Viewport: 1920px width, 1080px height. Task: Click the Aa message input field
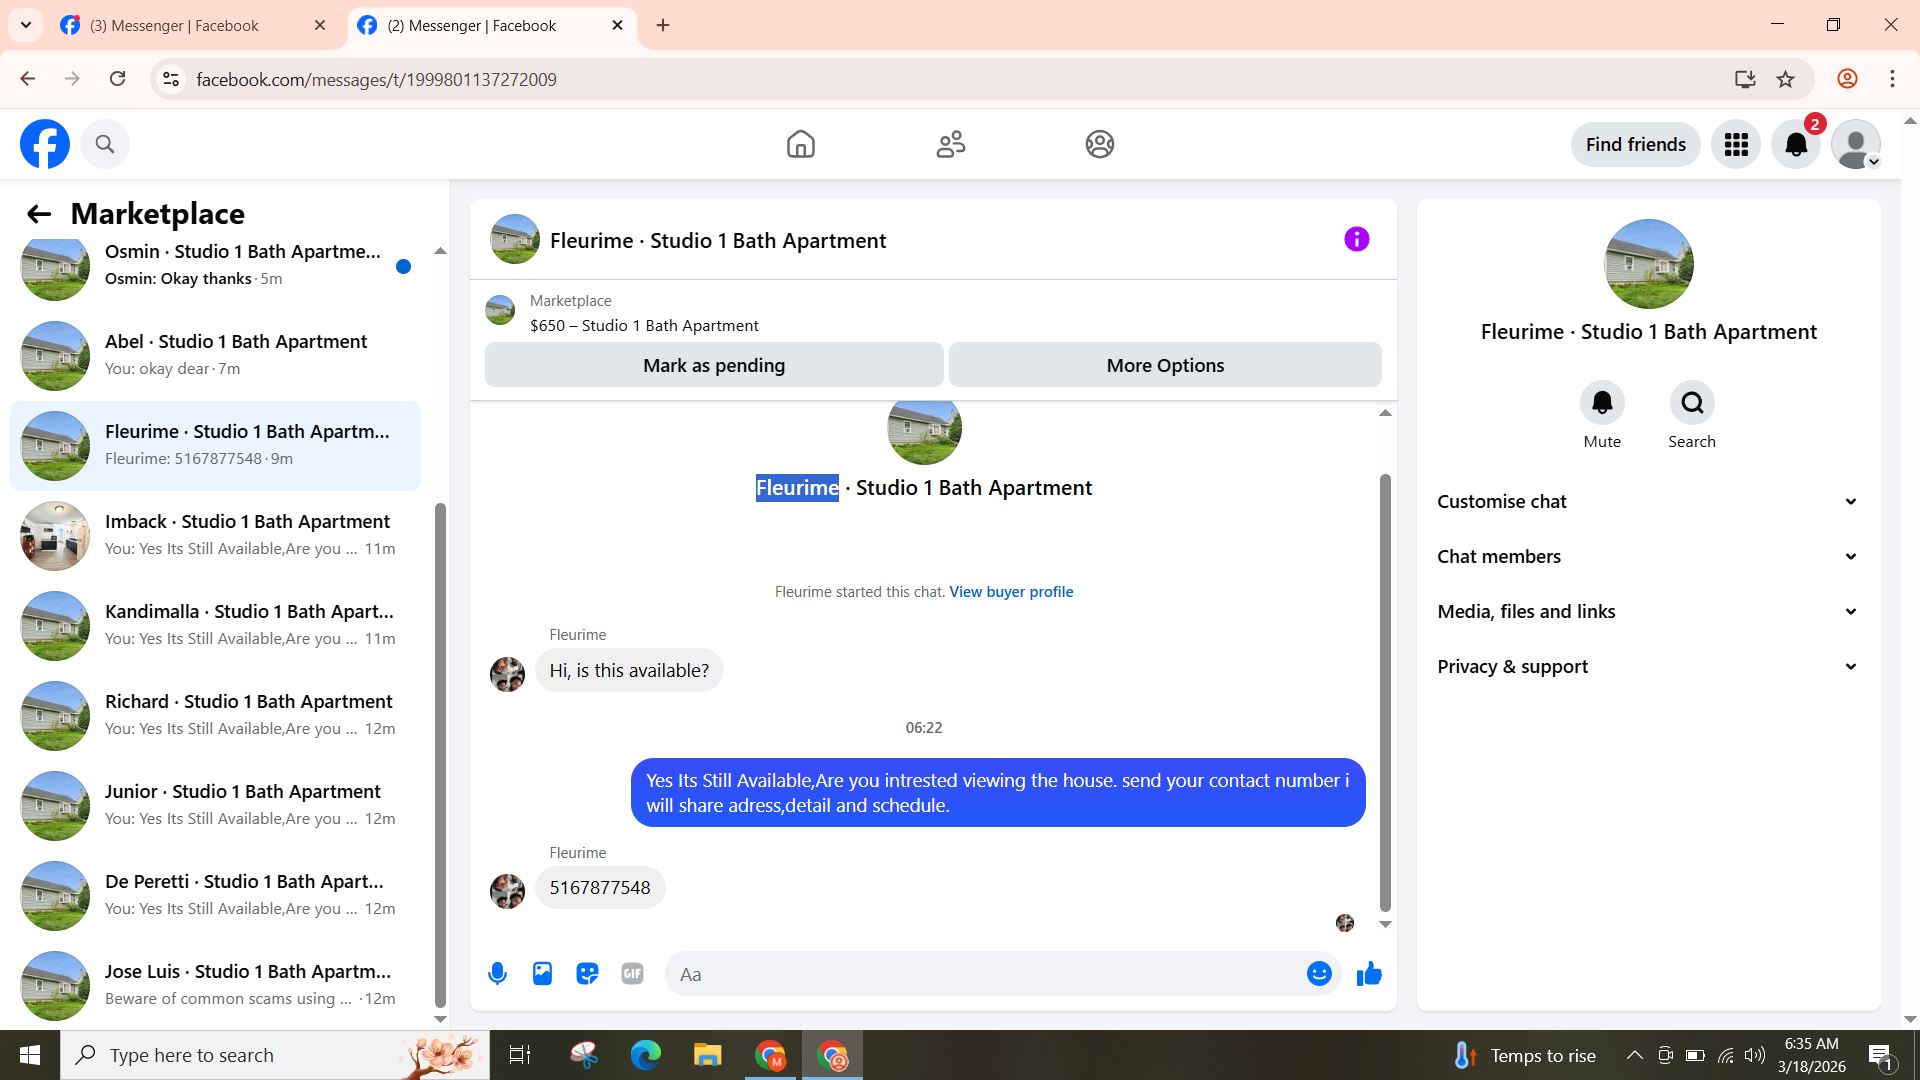click(x=985, y=974)
